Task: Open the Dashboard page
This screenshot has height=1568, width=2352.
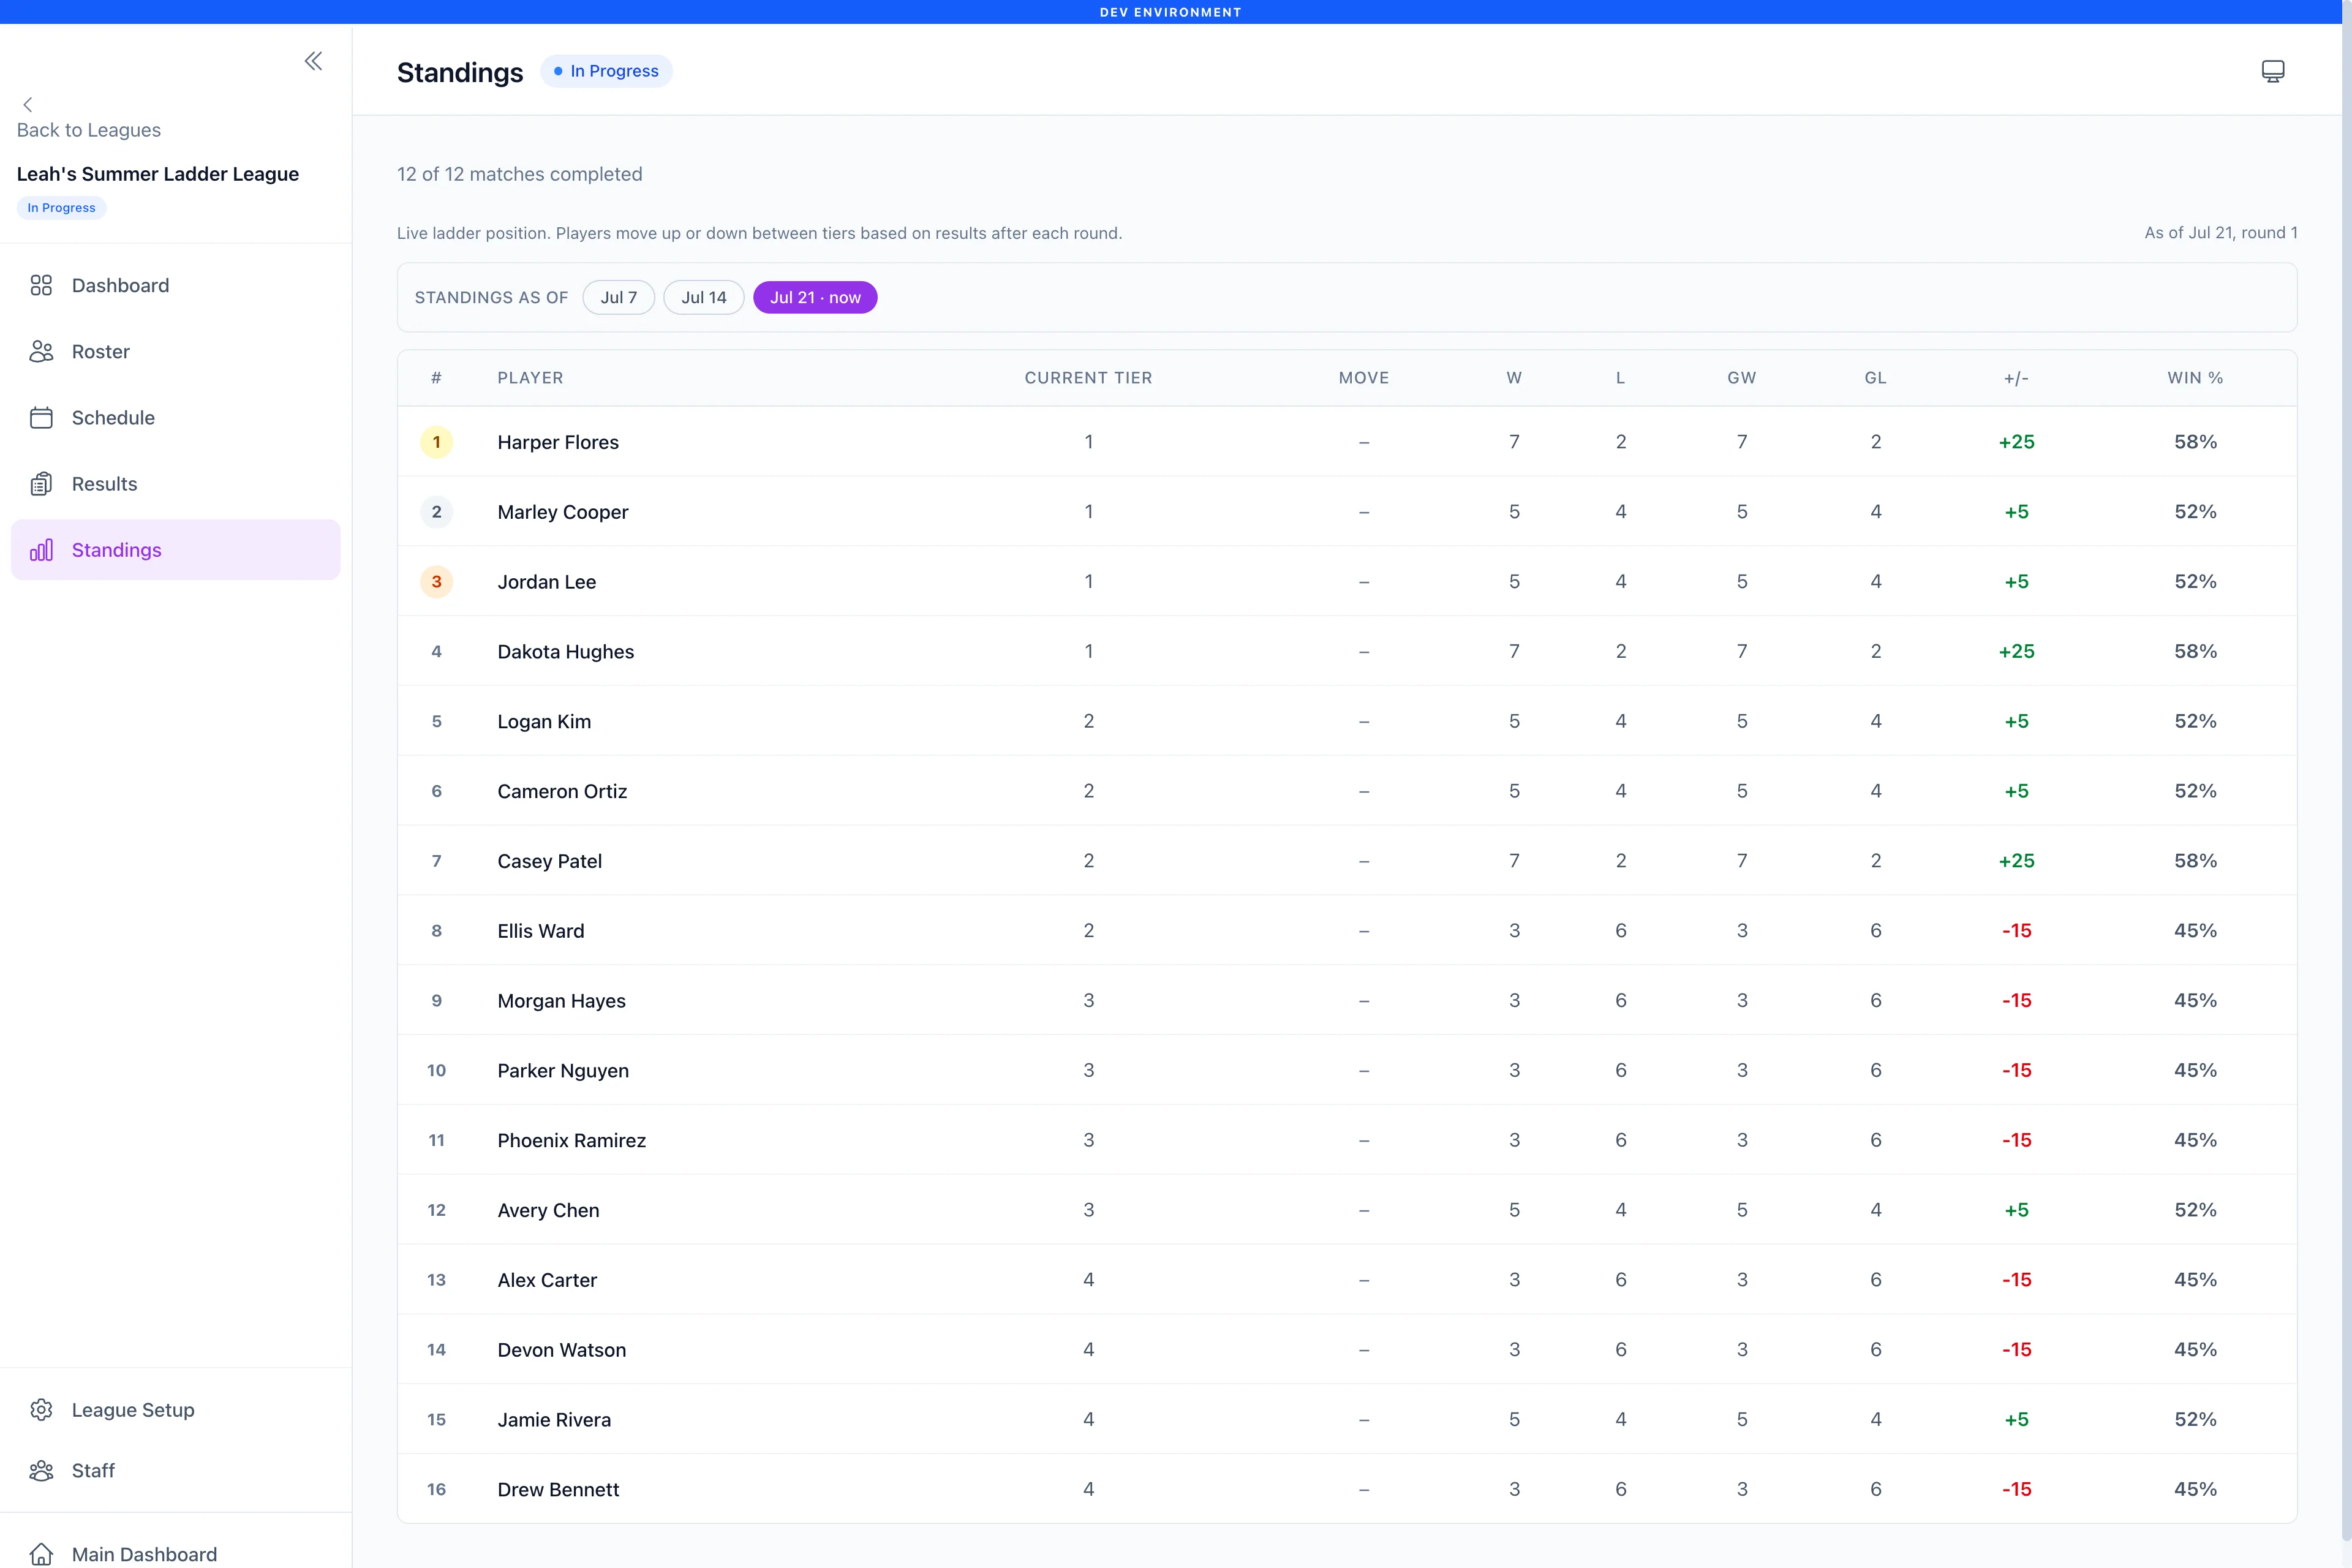Action: coord(176,285)
